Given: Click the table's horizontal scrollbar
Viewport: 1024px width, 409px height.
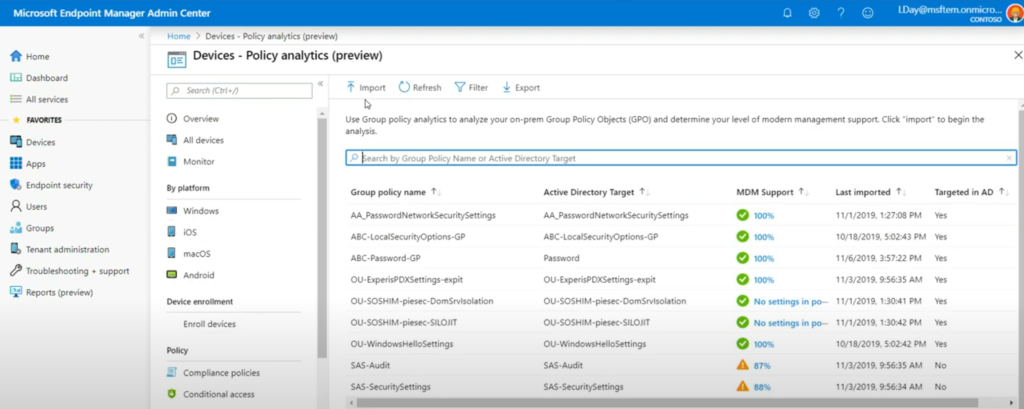Looking at the screenshot, I should (x=666, y=402).
